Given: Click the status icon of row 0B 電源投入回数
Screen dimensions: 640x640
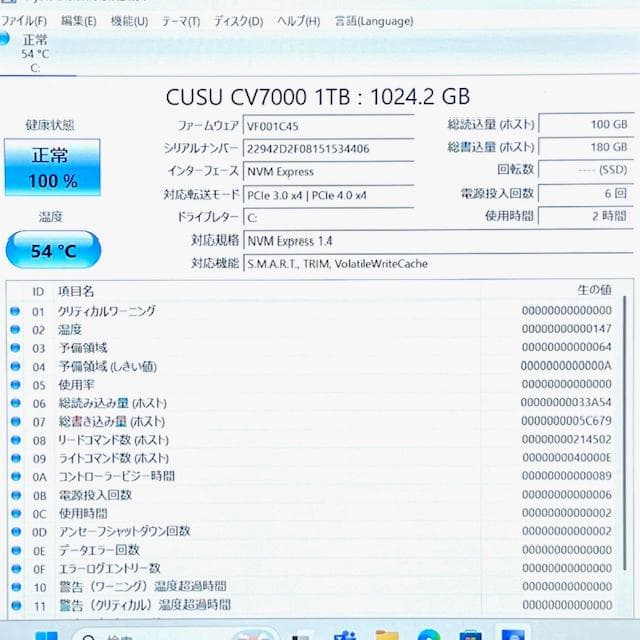Looking at the screenshot, I should click(x=16, y=495).
